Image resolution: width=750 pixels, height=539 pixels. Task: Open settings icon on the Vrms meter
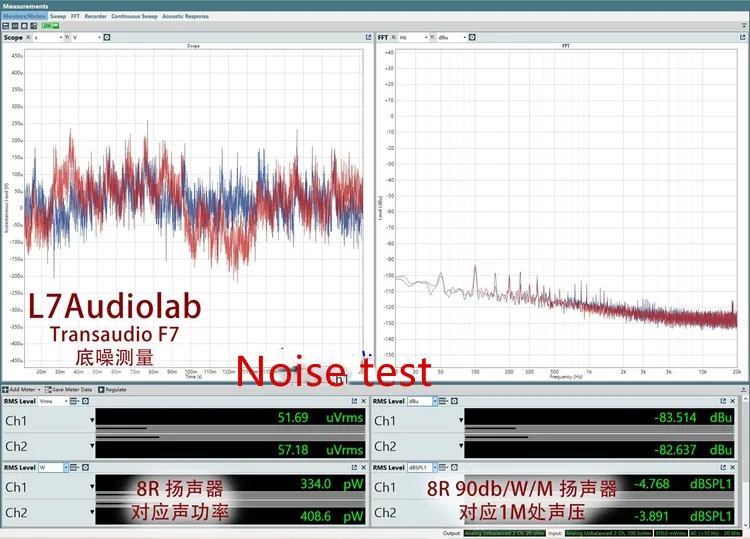[85, 401]
